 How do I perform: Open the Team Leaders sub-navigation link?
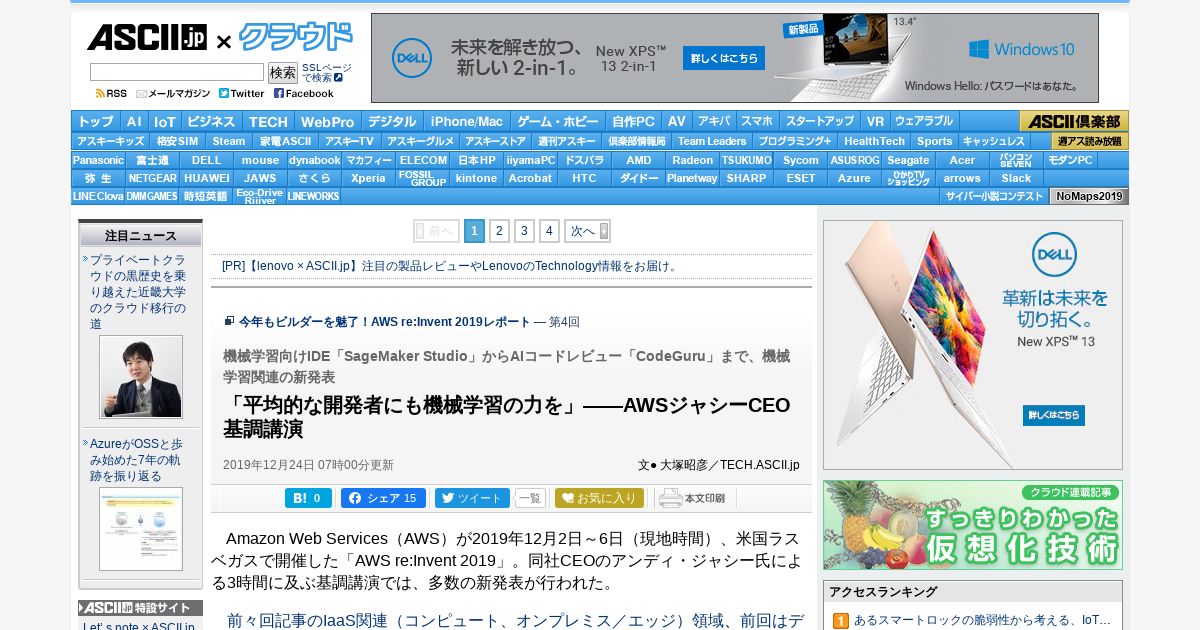[x=712, y=141]
